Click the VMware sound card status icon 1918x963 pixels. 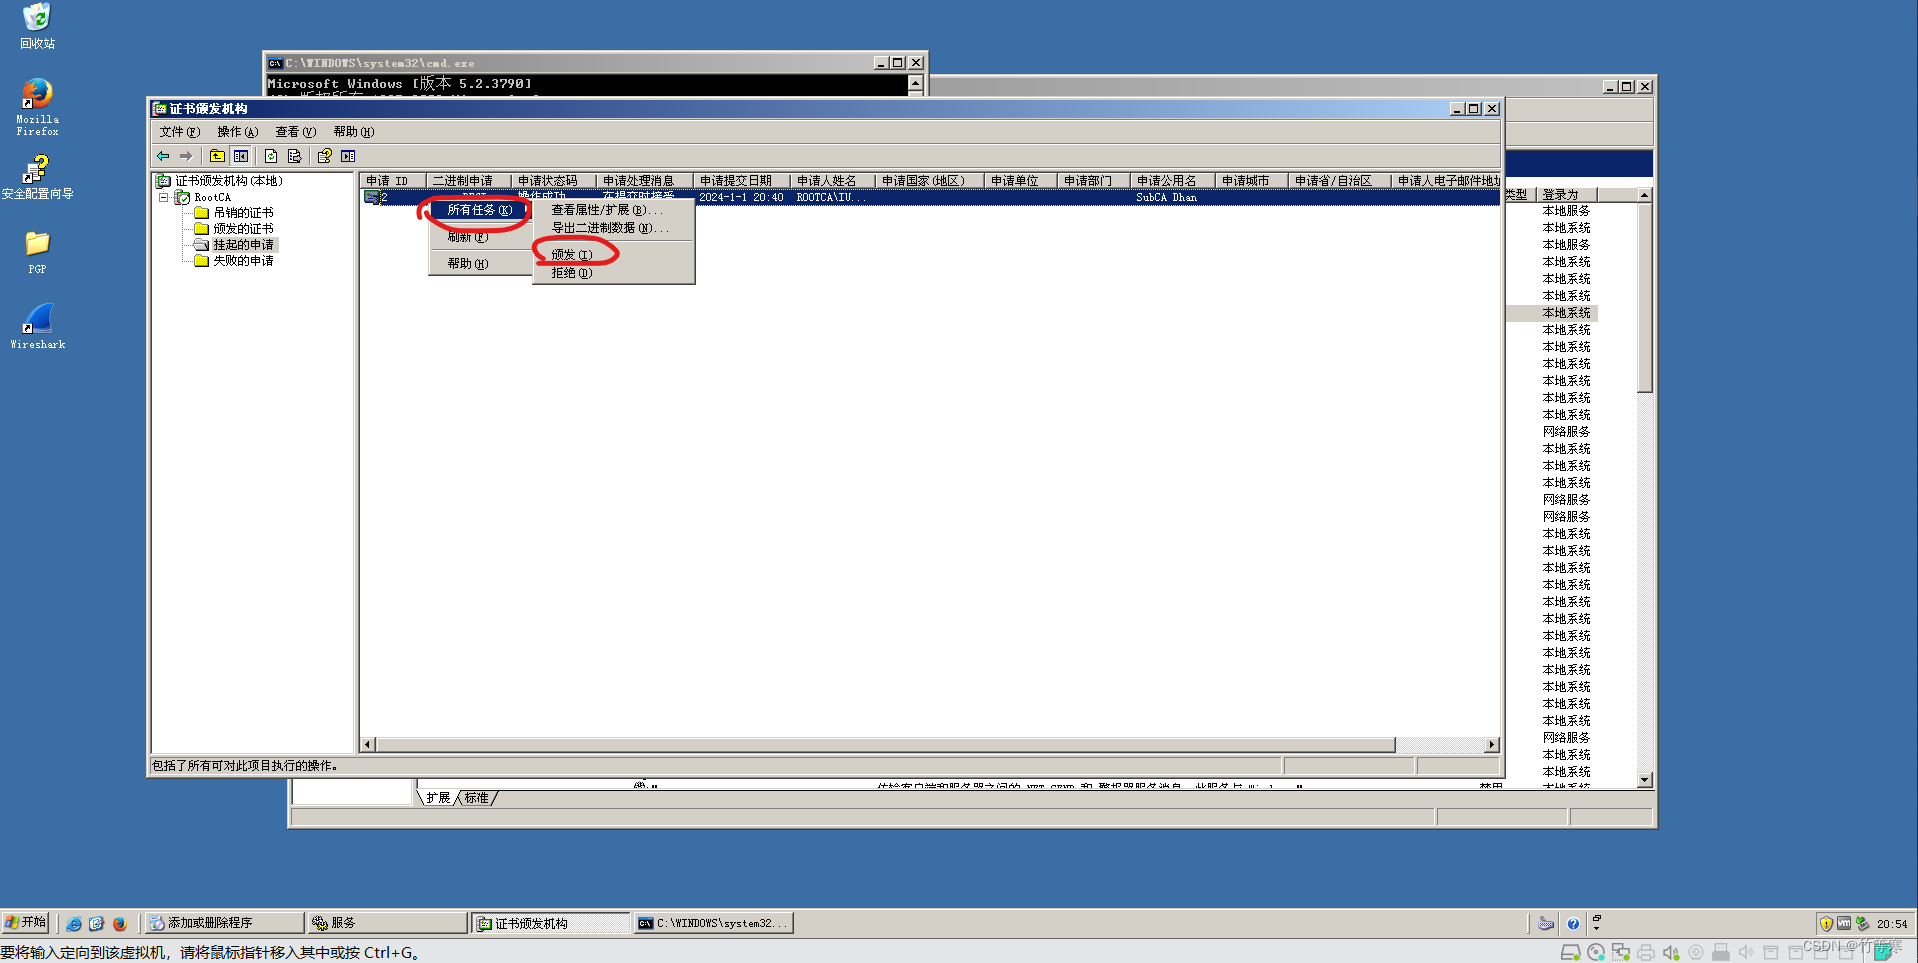(1671, 953)
